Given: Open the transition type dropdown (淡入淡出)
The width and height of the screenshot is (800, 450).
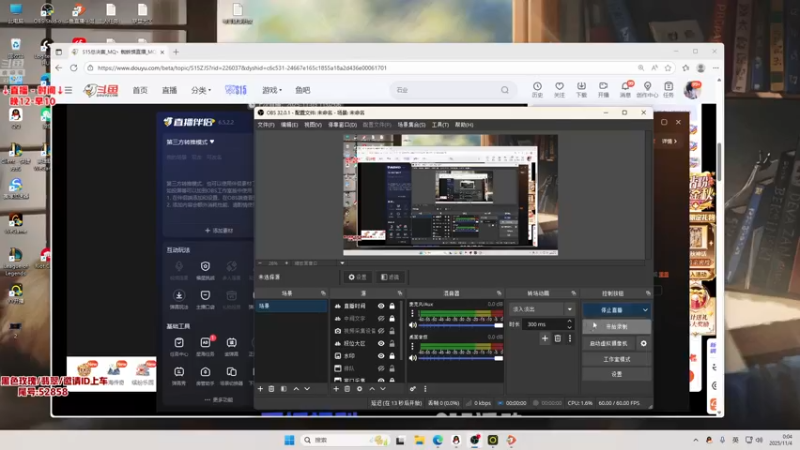Looking at the screenshot, I should [542, 309].
